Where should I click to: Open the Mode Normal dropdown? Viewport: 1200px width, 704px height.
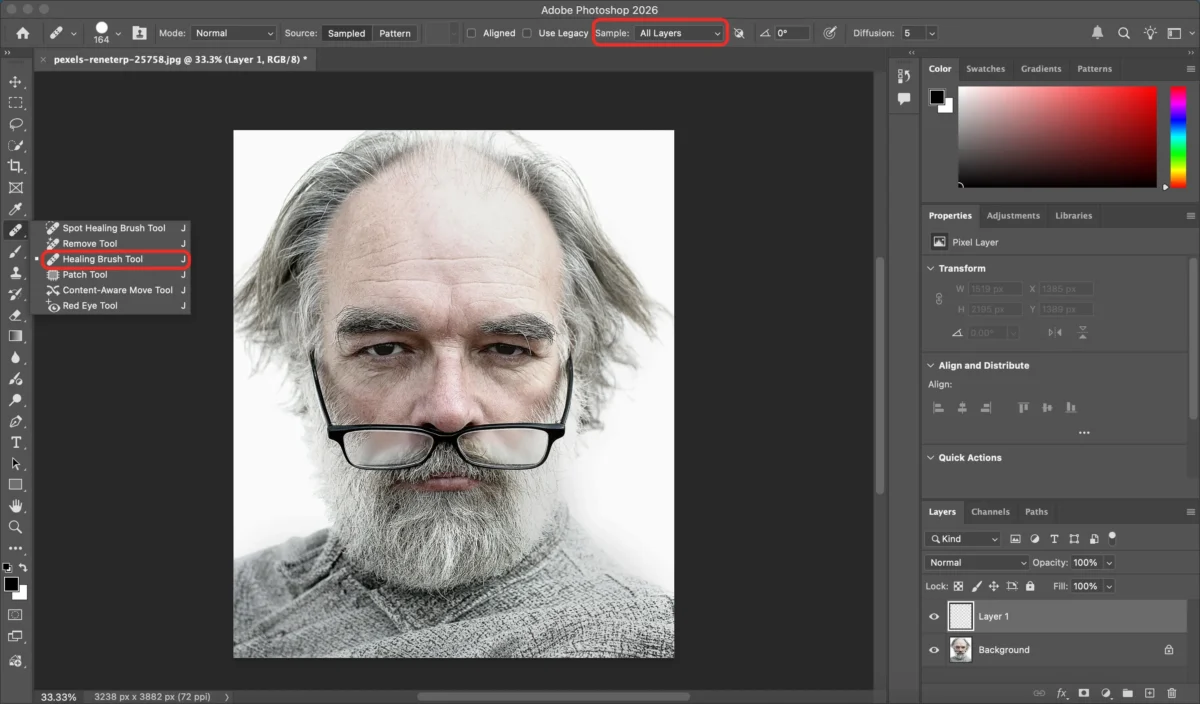[234, 33]
